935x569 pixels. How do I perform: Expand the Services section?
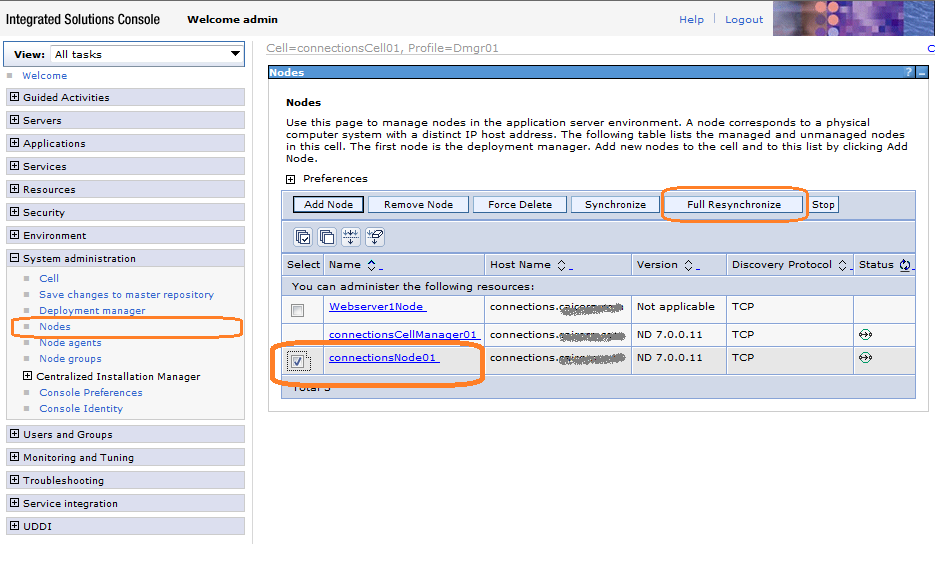14,166
